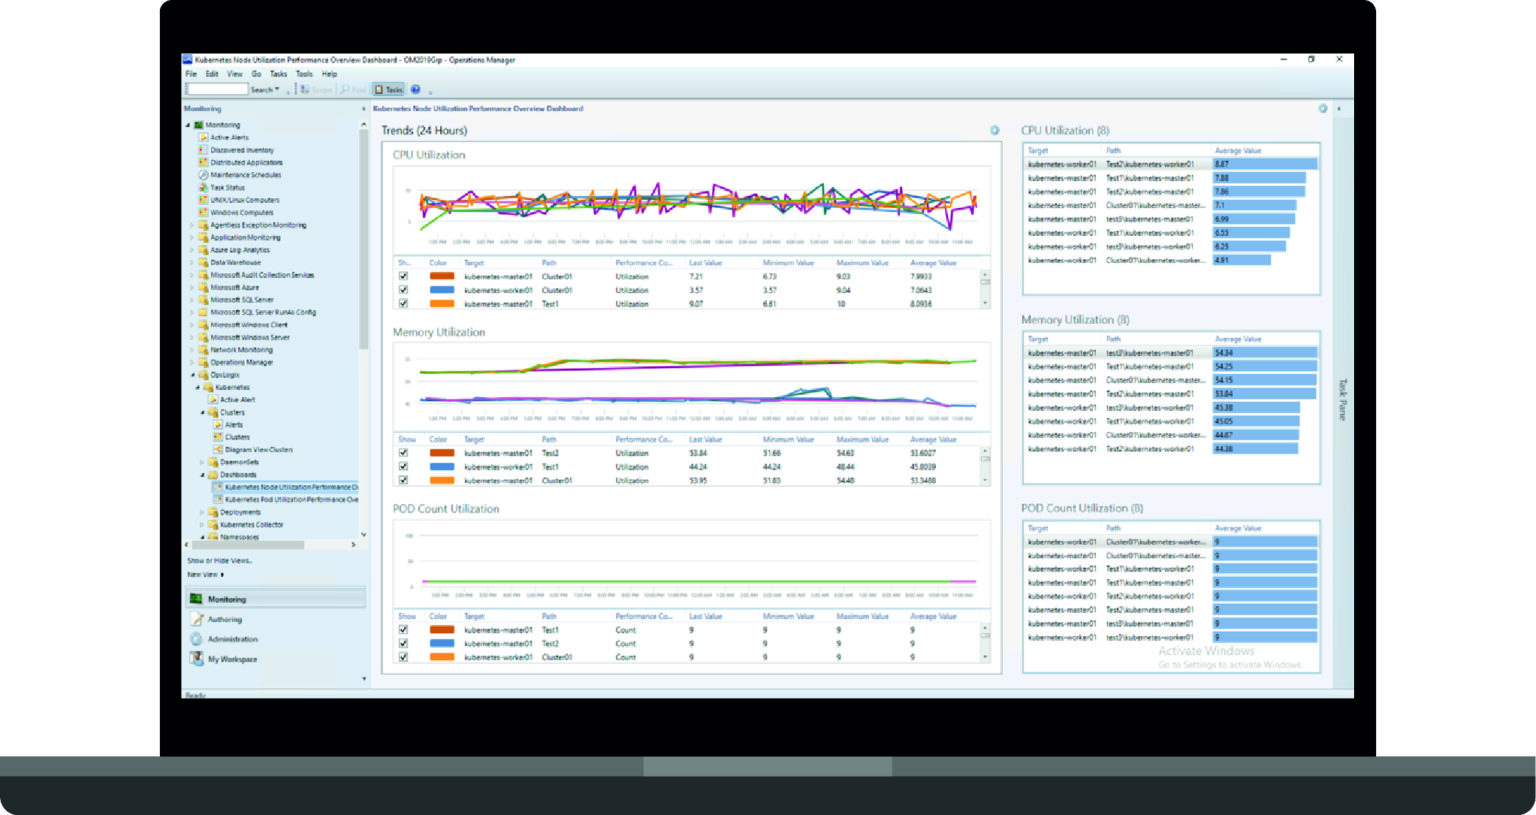
Task: Uncheck Memory Utilization kubernetes-master01 Test2 series
Action: click(403, 453)
